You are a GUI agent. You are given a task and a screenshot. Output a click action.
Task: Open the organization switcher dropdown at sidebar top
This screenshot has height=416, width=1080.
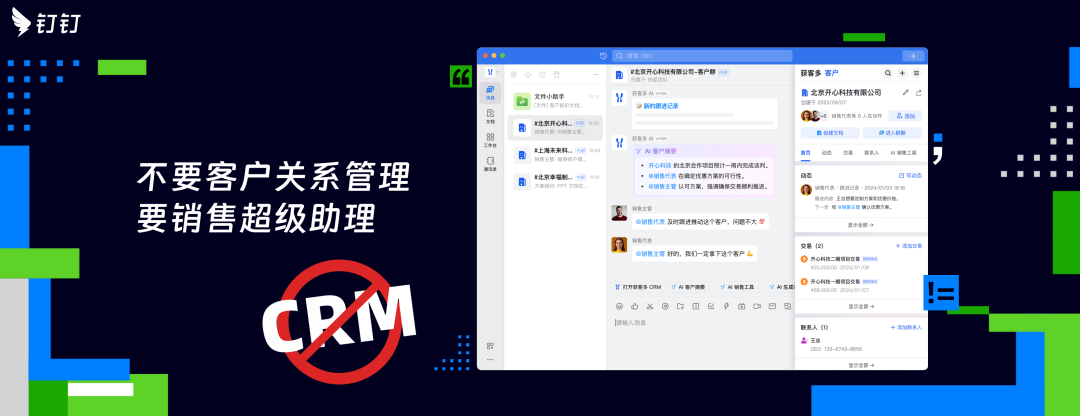[491, 72]
